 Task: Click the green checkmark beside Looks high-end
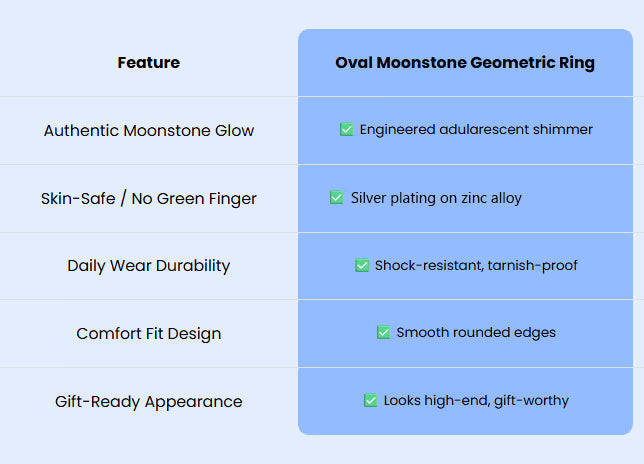370,400
